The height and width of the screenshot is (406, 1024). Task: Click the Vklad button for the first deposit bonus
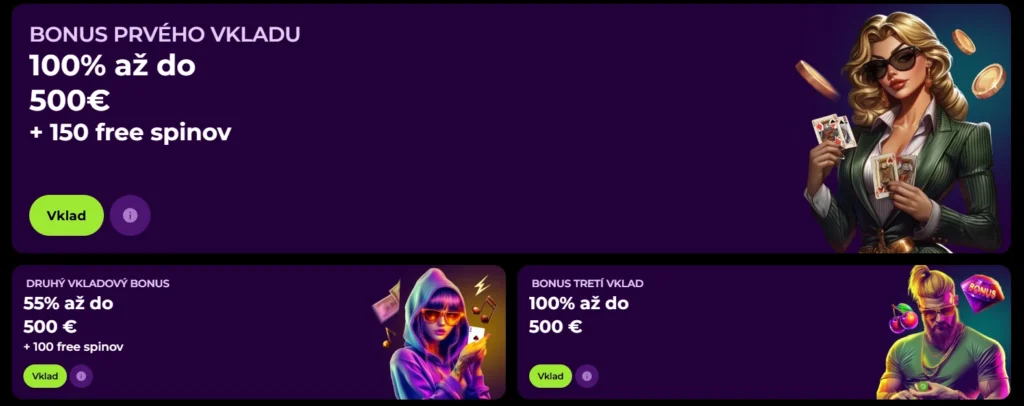pos(67,215)
